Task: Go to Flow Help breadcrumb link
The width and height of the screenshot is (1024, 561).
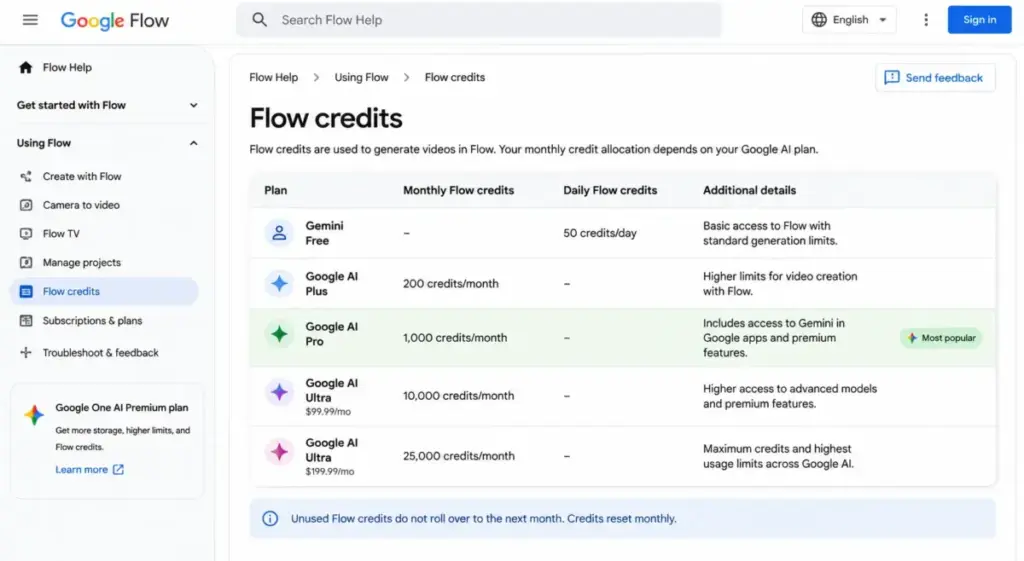Action: click(x=273, y=77)
